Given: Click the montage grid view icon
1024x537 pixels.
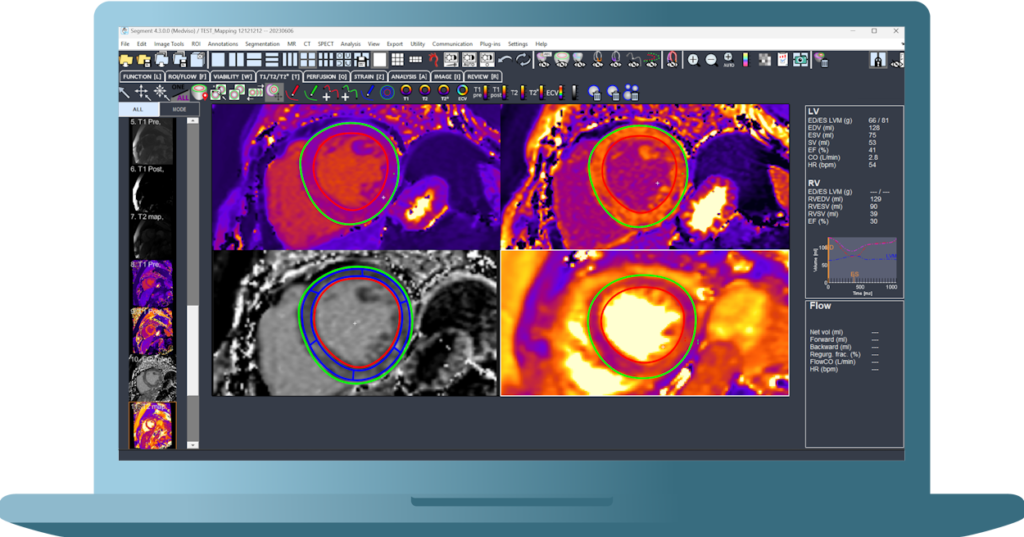Looking at the screenshot, I should pyautogui.click(x=397, y=60).
